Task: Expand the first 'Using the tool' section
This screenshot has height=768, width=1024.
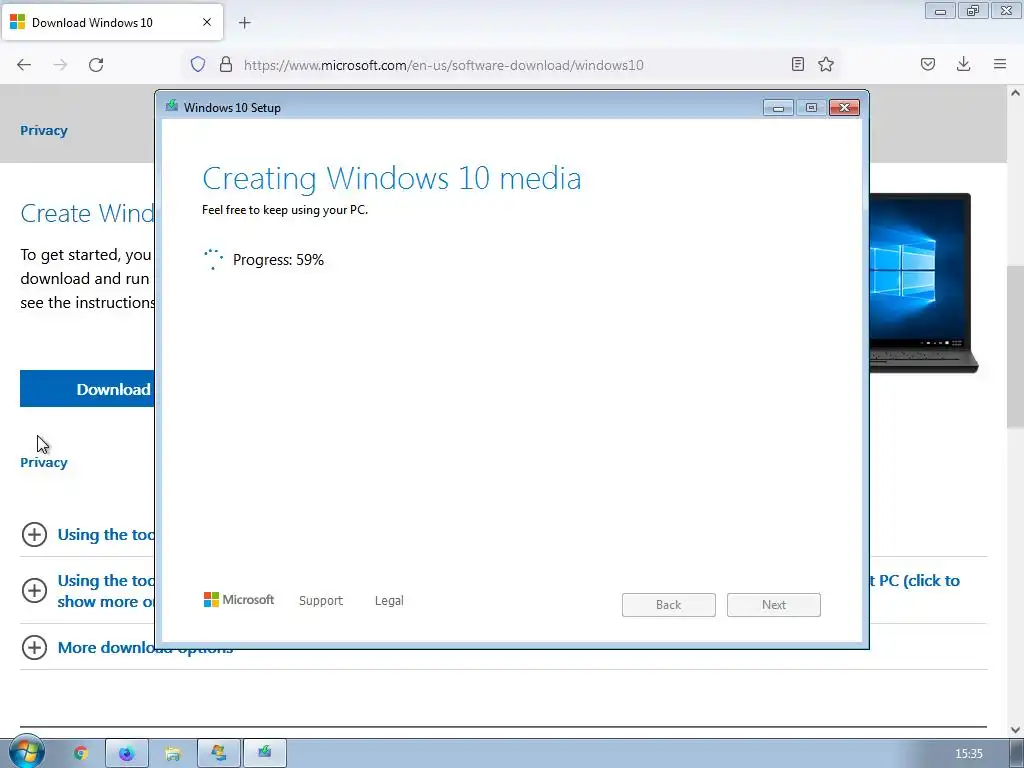Action: (34, 534)
